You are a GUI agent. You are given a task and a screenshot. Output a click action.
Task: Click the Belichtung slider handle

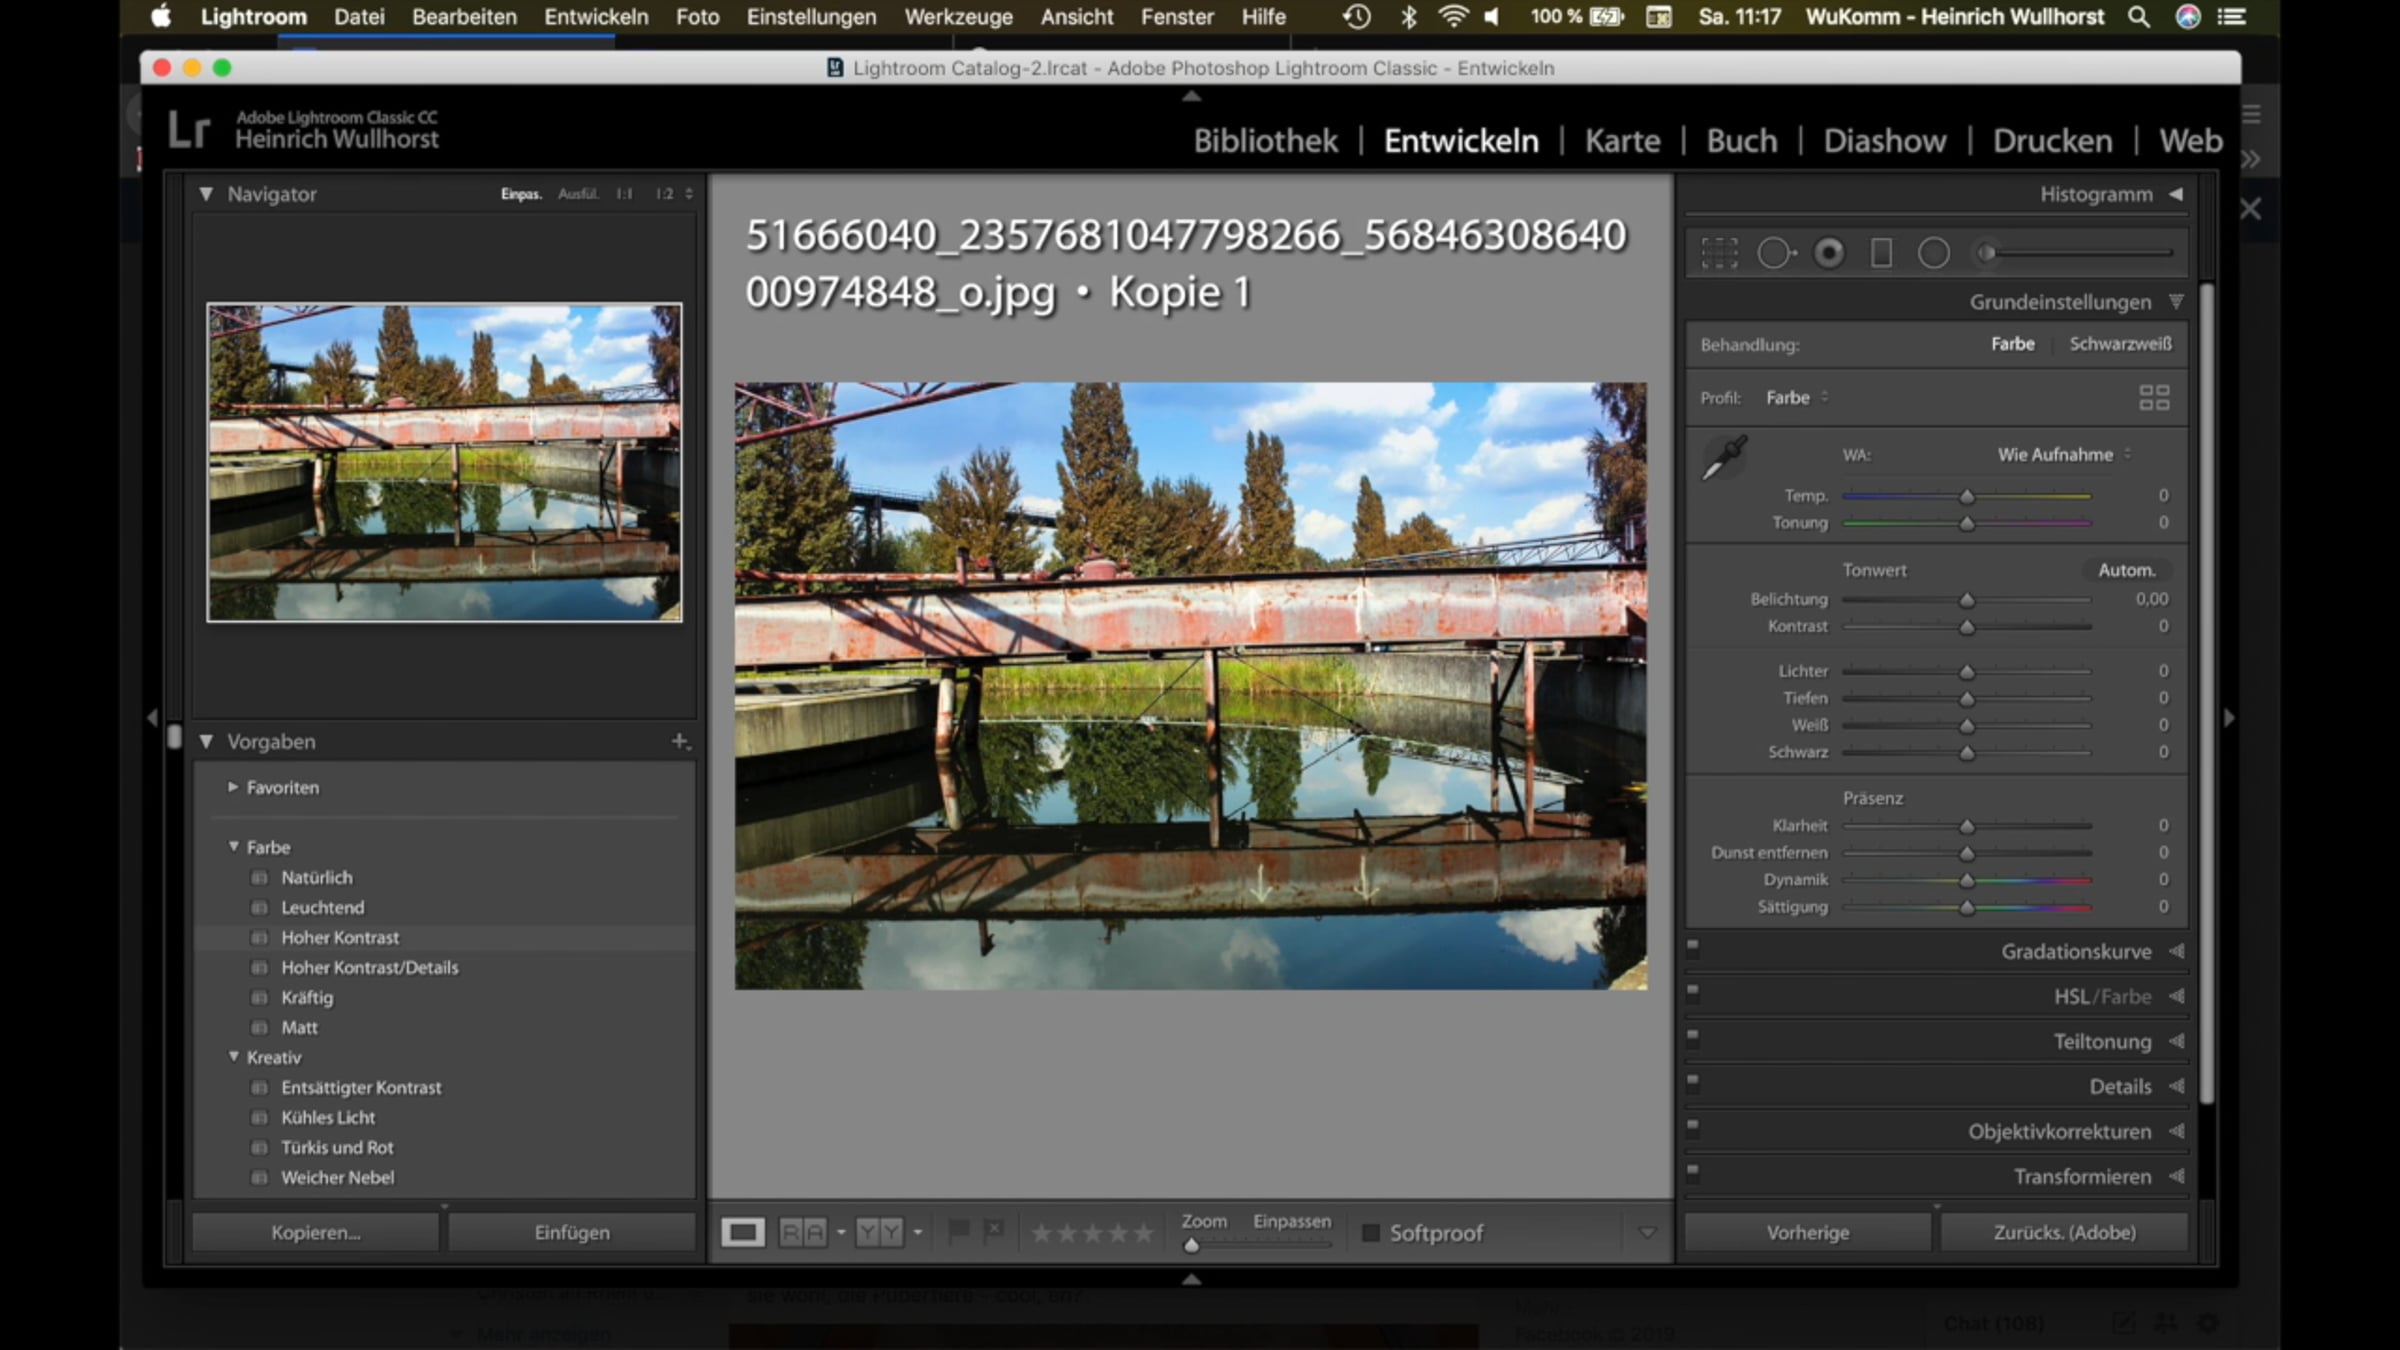click(x=1967, y=600)
